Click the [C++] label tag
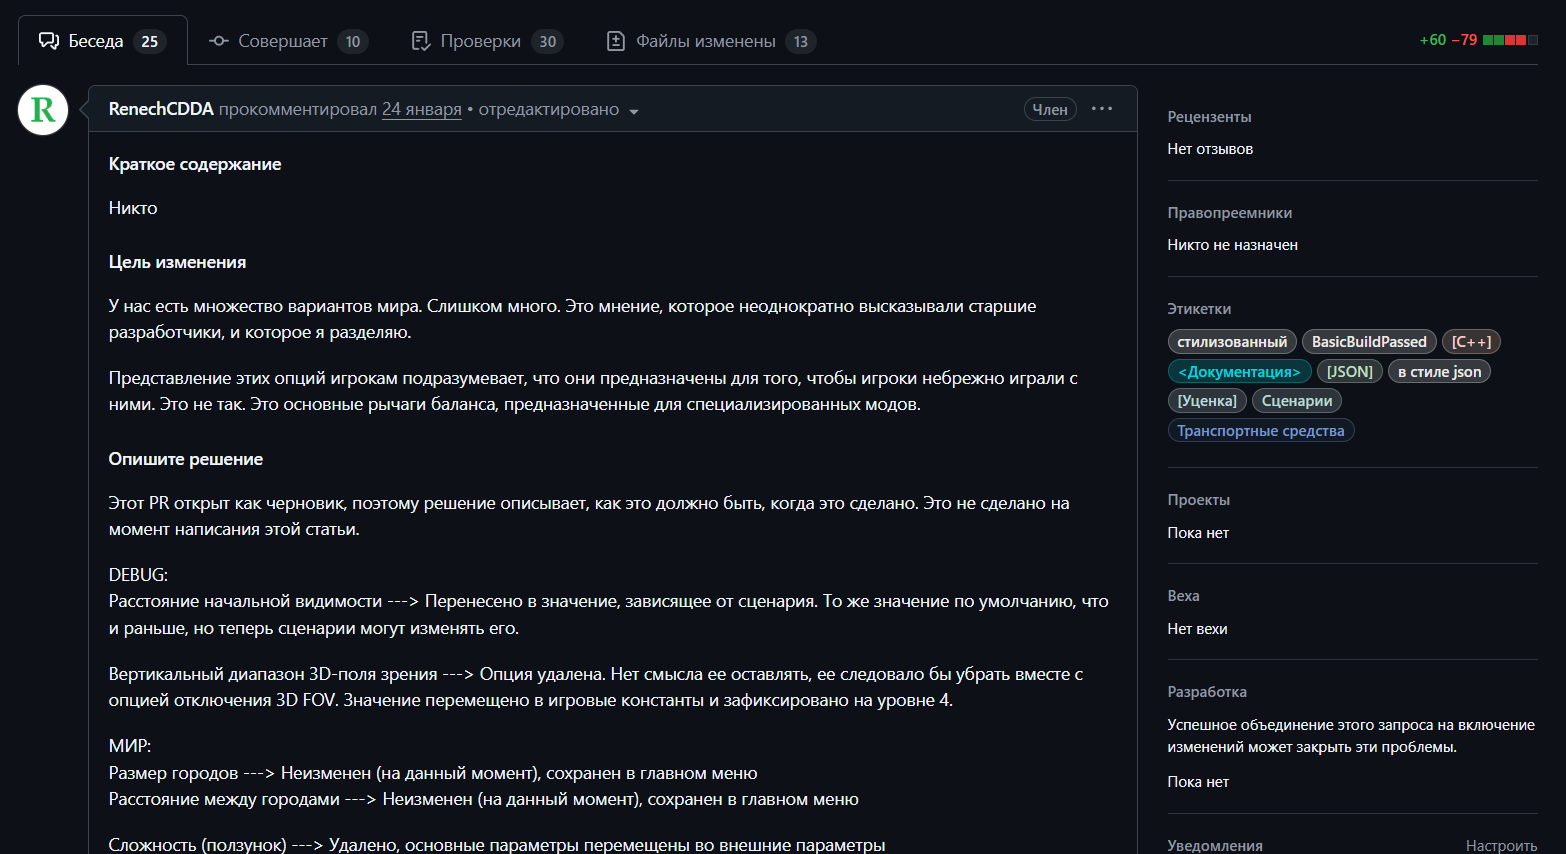 coord(1471,342)
